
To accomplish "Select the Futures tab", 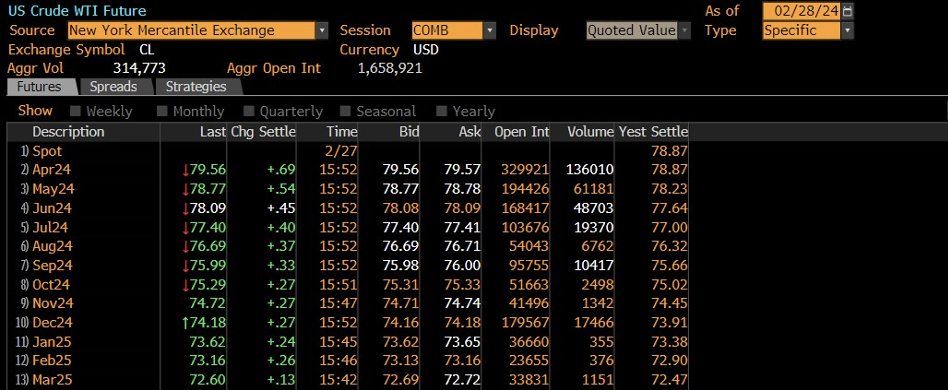I will tap(39, 86).
